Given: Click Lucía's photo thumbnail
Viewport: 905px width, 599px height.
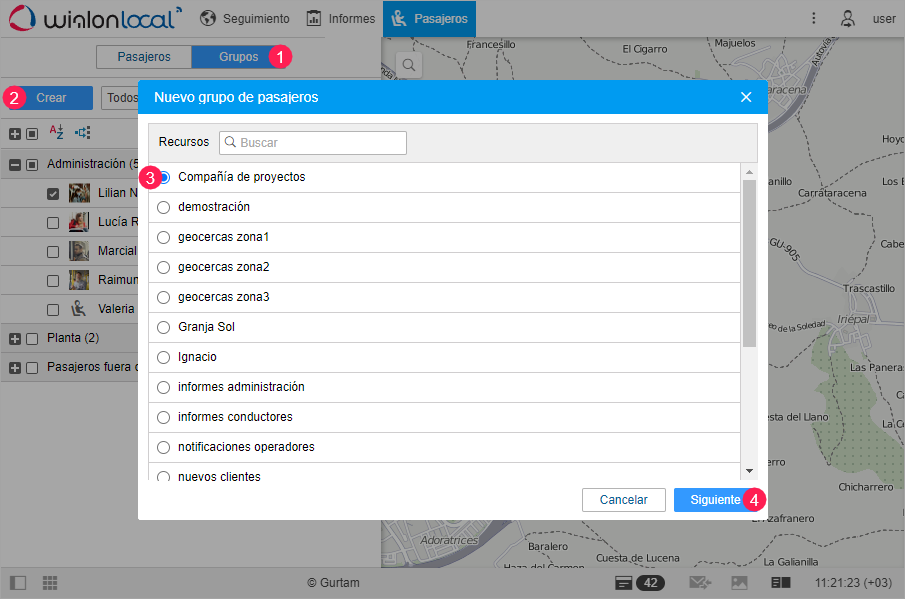Looking at the screenshot, I should 79,222.
